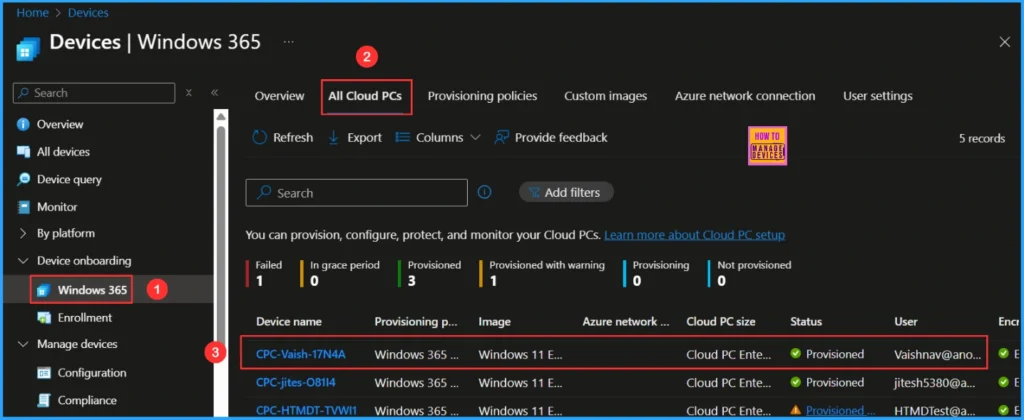Open device CPC-Vaish-17N4A
Viewport: 1024px width, 420px height.
pyautogui.click(x=300, y=354)
